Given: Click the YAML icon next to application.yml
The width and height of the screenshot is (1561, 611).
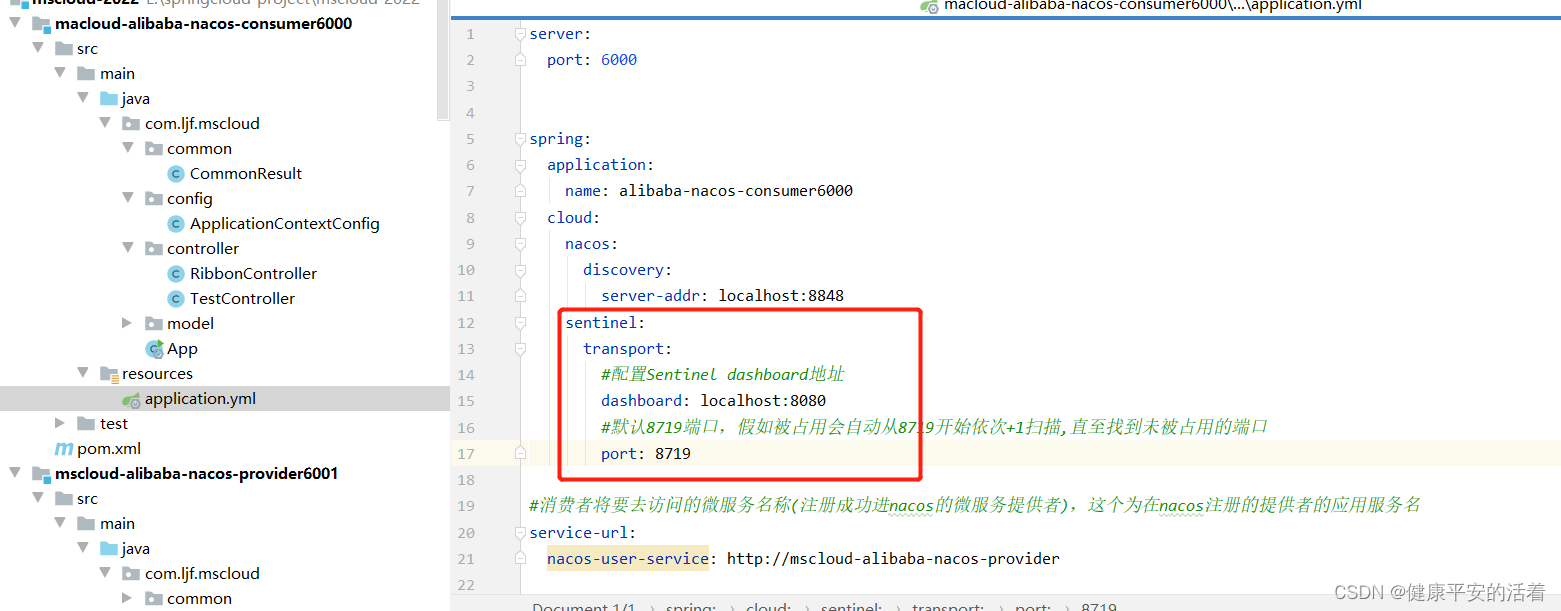Looking at the screenshot, I should pyautogui.click(x=131, y=398).
